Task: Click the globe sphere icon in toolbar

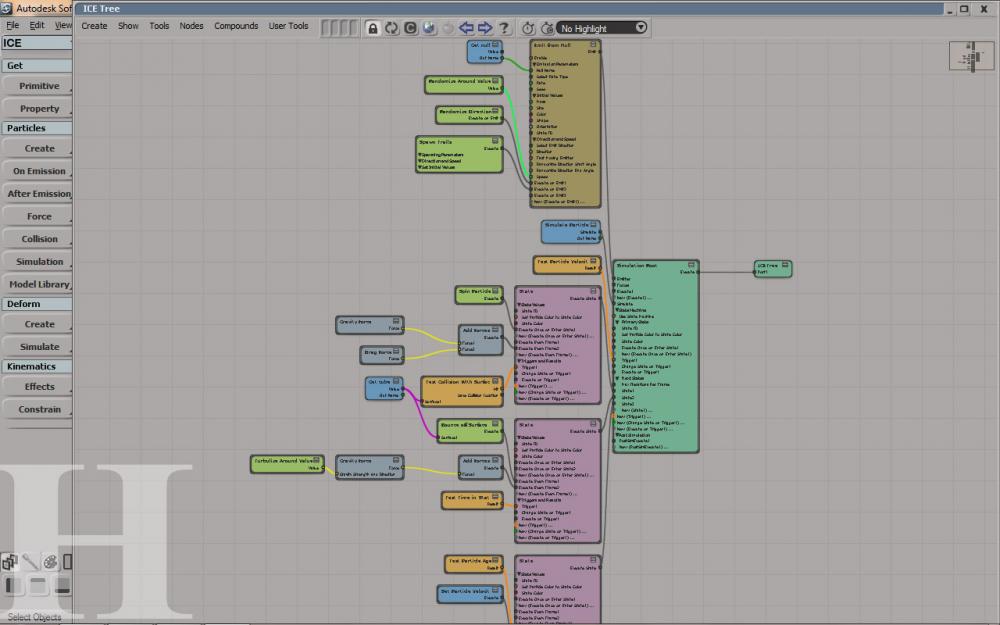Action: coord(429,28)
